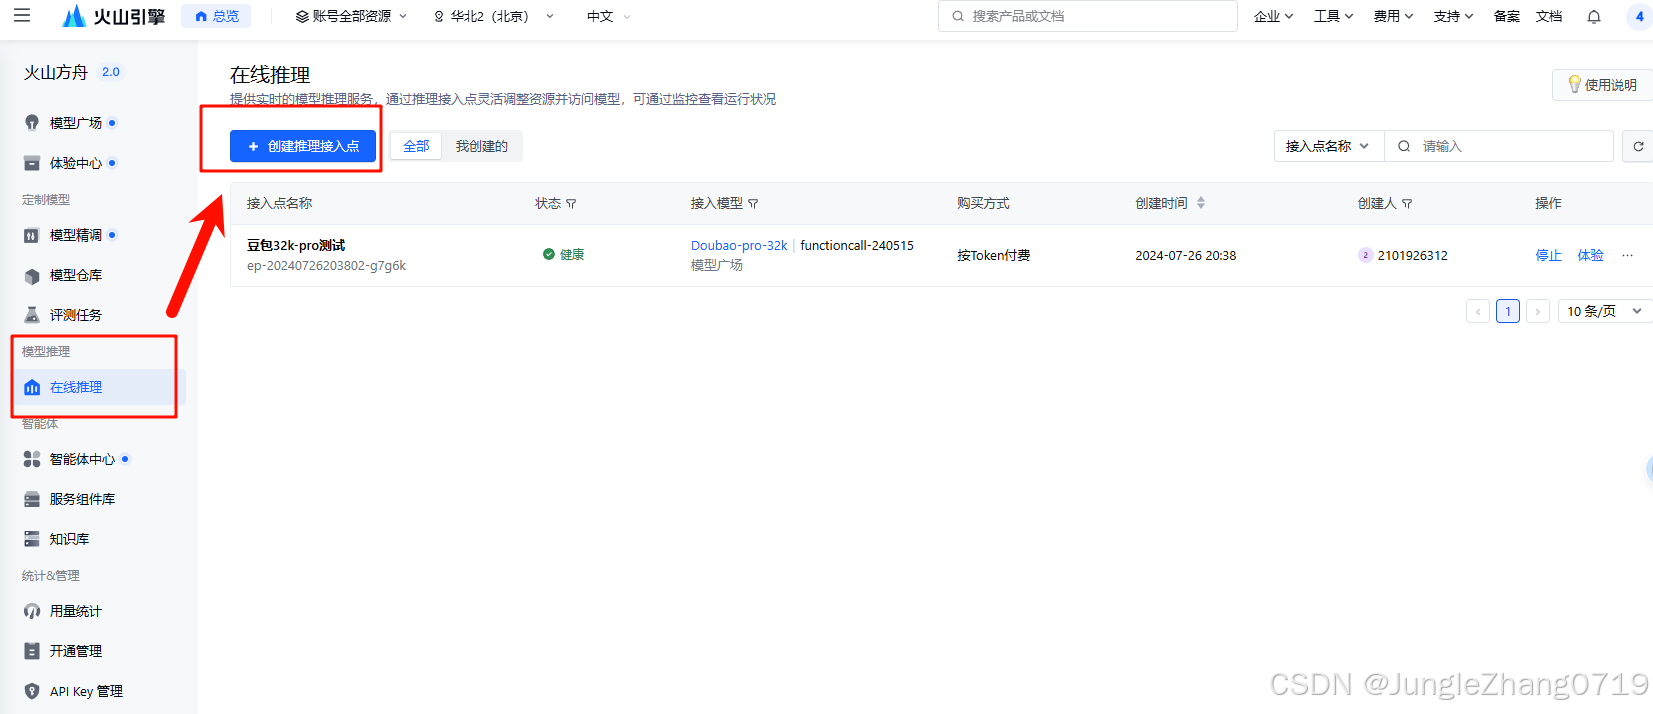
Task: Click the 火山引擎 logo
Action: point(113,16)
